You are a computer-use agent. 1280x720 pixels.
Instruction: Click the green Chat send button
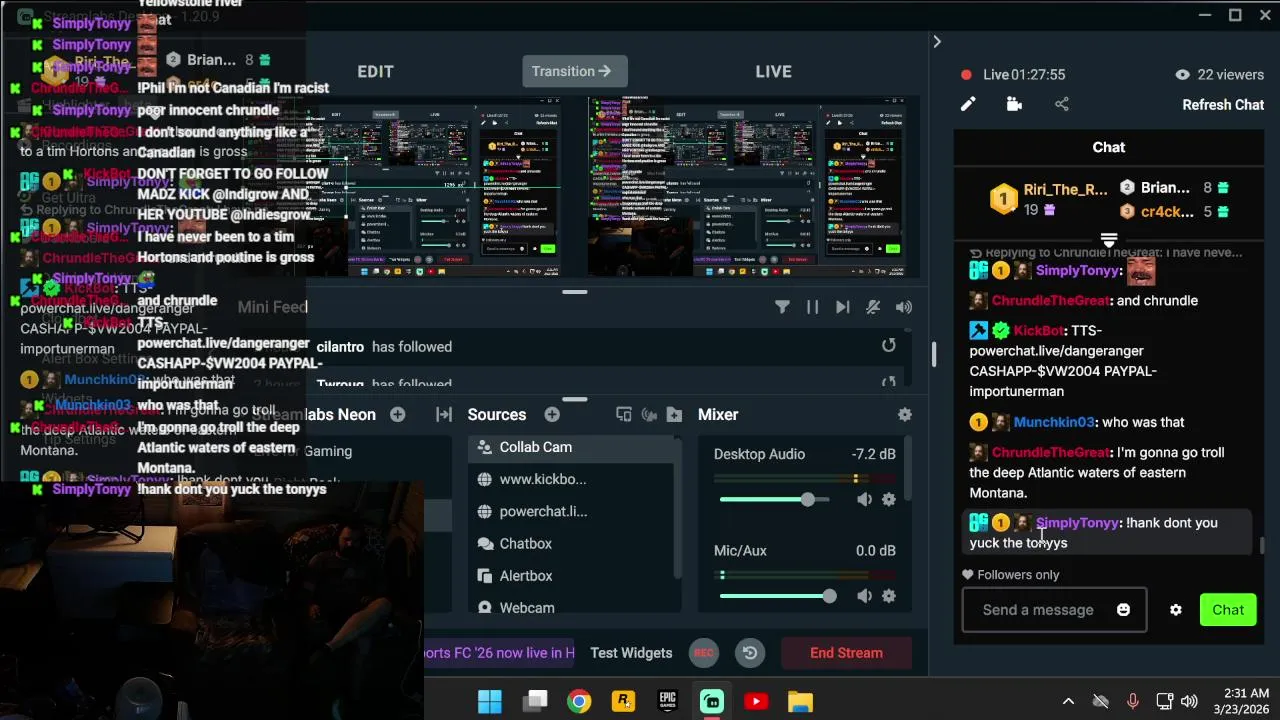click(x=1228, y=610)
